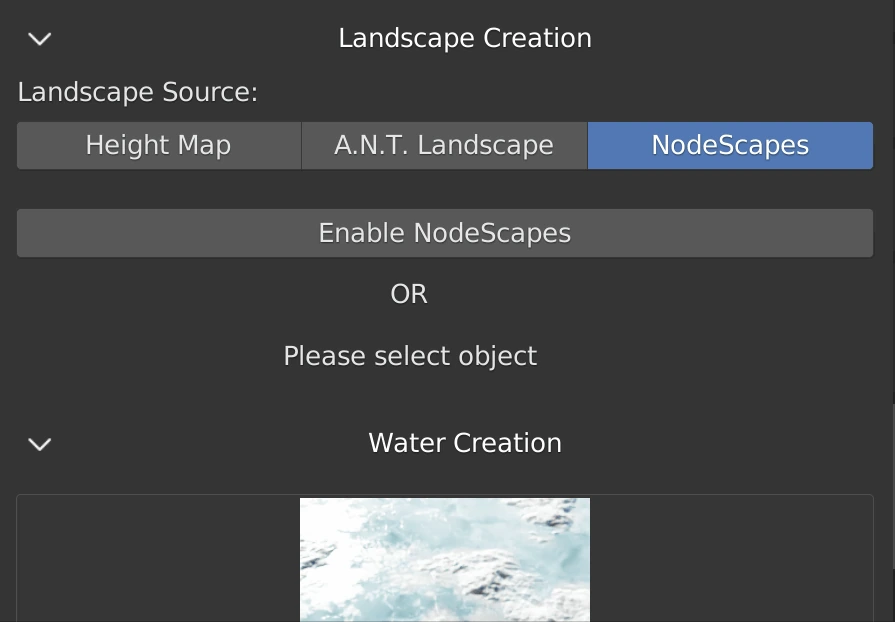Collapse the Landscape Creation panel chevron
Screen dimensions: 895x622
[40, 39]
